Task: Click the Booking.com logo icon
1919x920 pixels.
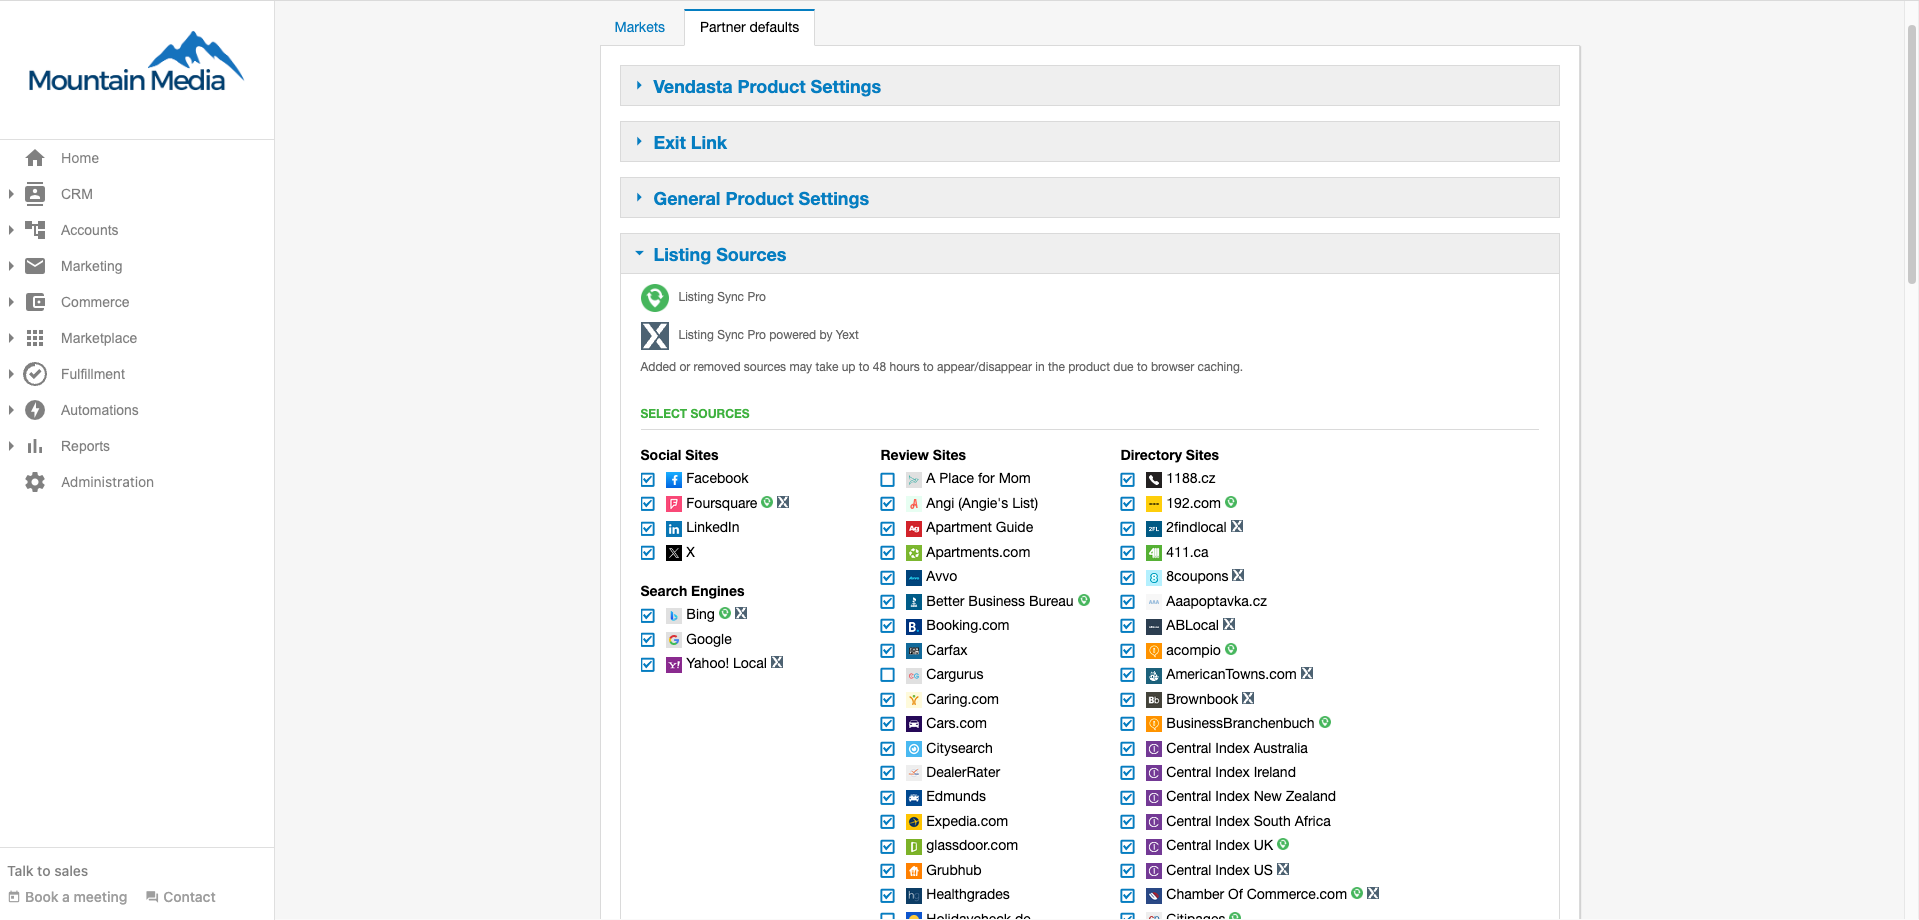Action: coord(914,627)
